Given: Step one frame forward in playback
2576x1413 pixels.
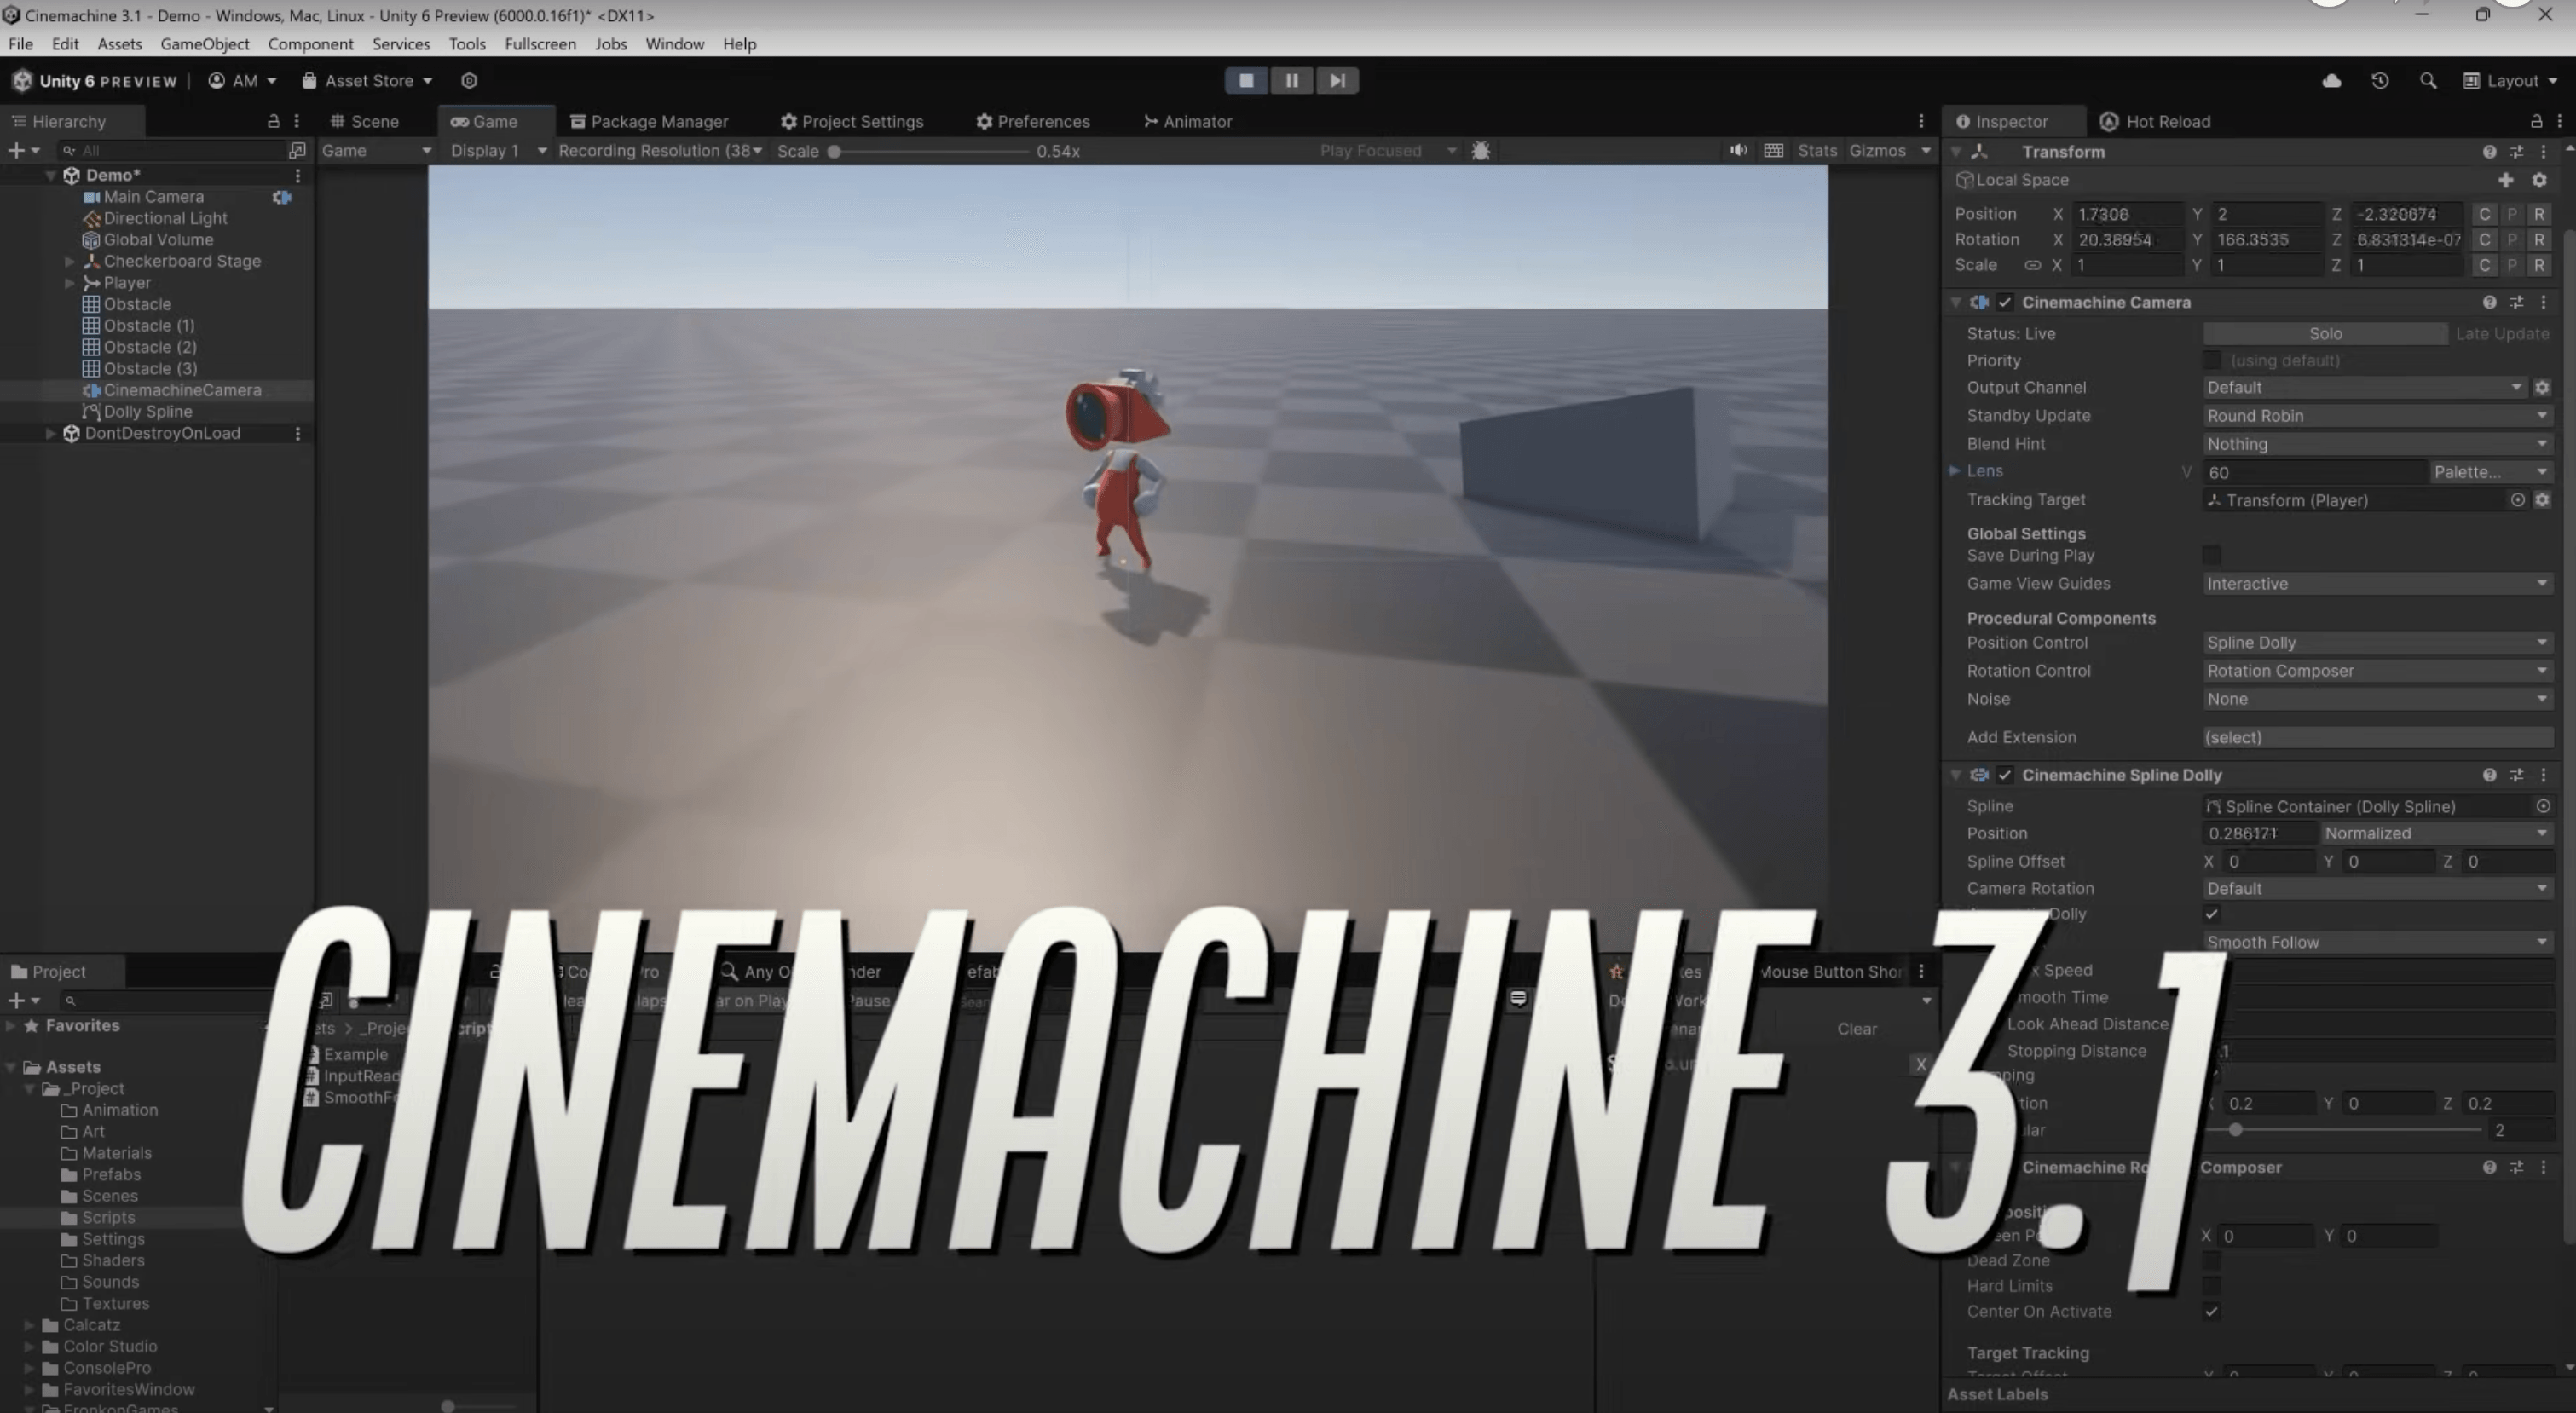Looking at the screenshot, I should tap(1337, 80).
